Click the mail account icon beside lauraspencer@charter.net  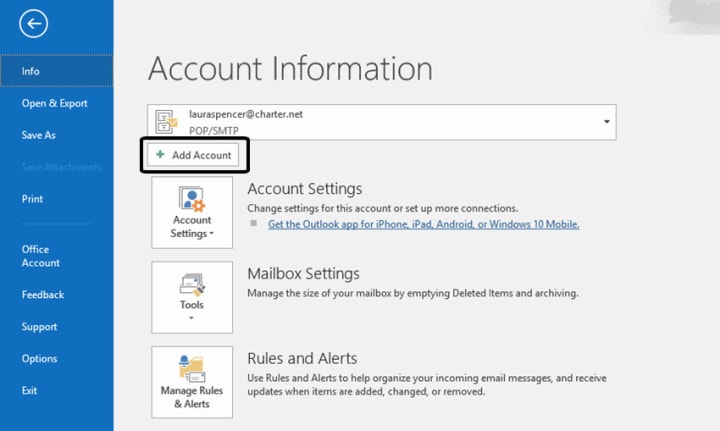click(166, 122)
